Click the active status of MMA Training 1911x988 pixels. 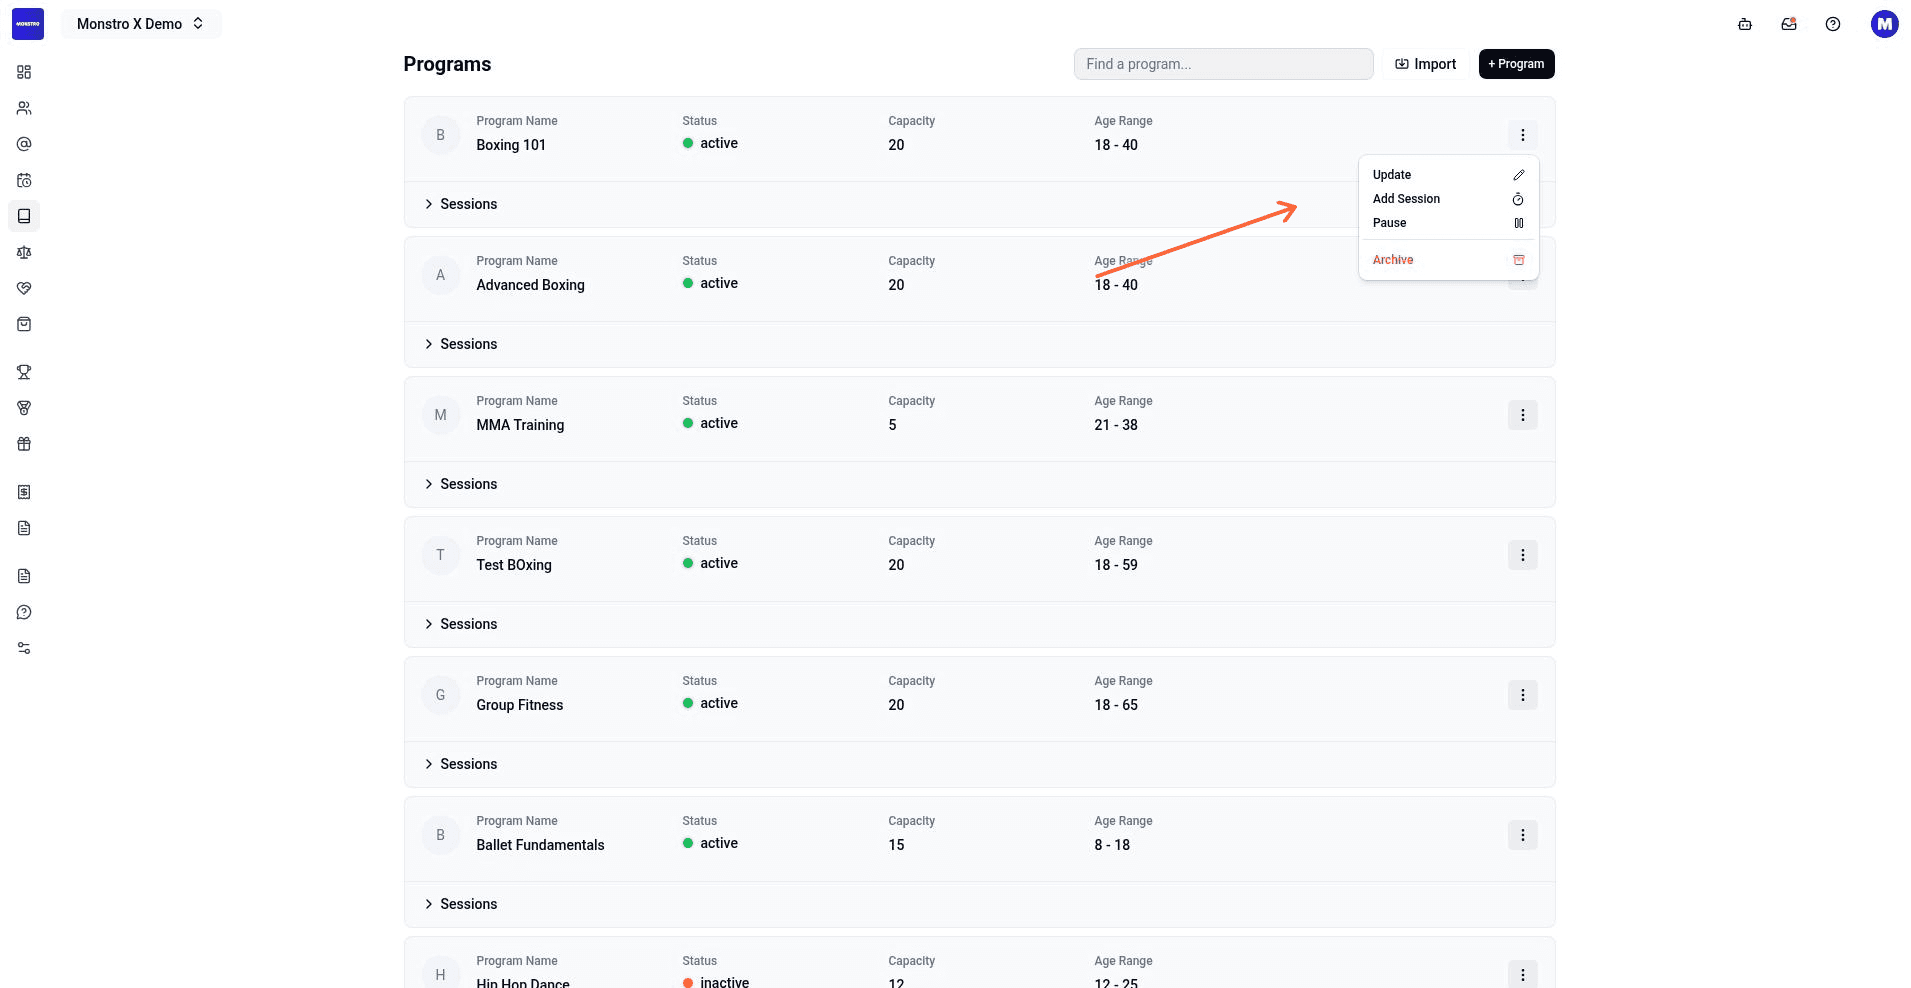(710, 423)
